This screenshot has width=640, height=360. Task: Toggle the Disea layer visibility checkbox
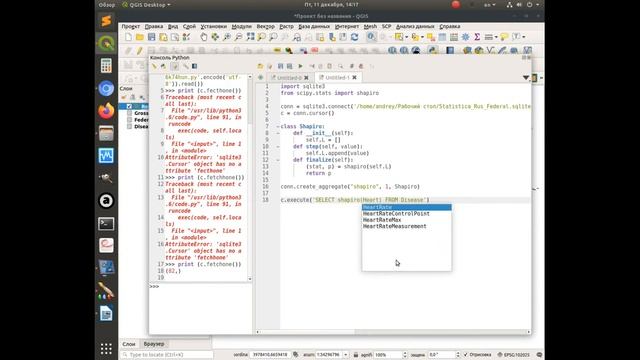tap(129, 127)
